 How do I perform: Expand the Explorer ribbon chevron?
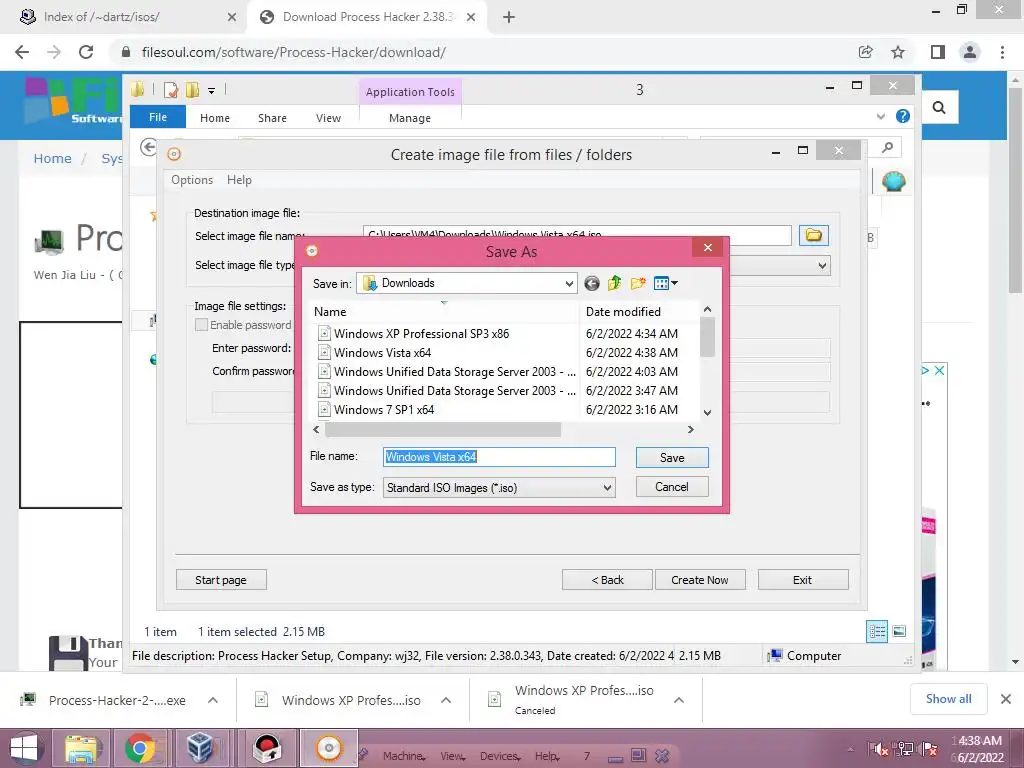pyautogui.click(x=881, y=117)
